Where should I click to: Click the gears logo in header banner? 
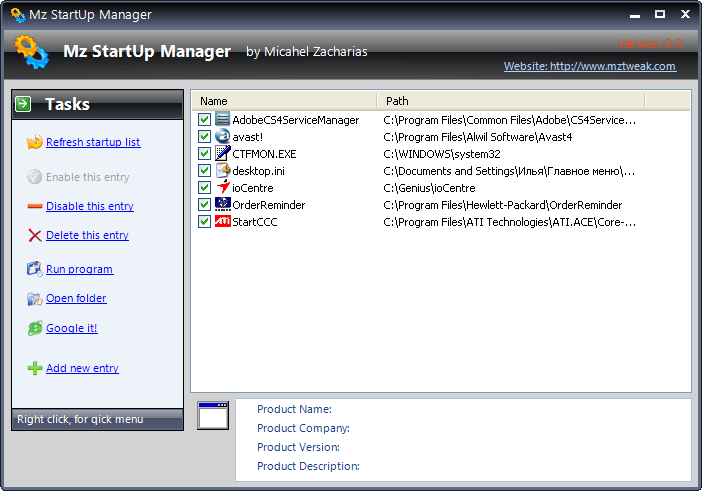click(31, 52)
